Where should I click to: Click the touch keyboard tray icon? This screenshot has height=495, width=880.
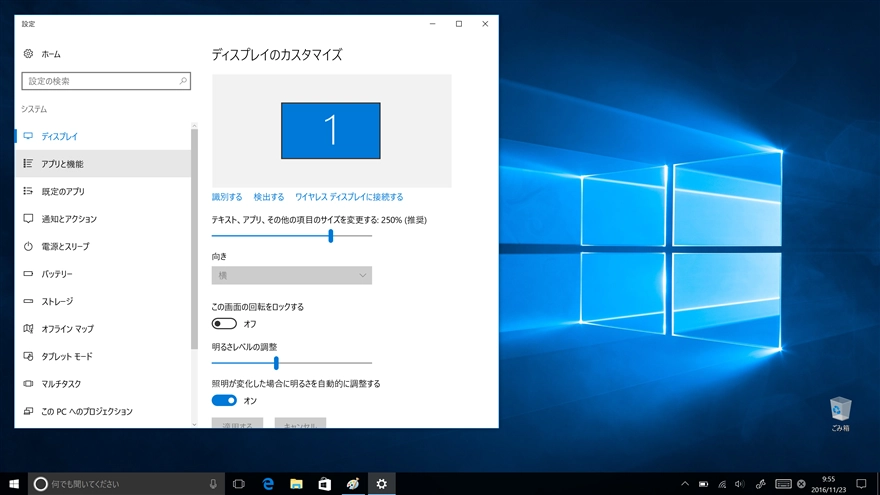(783, 484)
